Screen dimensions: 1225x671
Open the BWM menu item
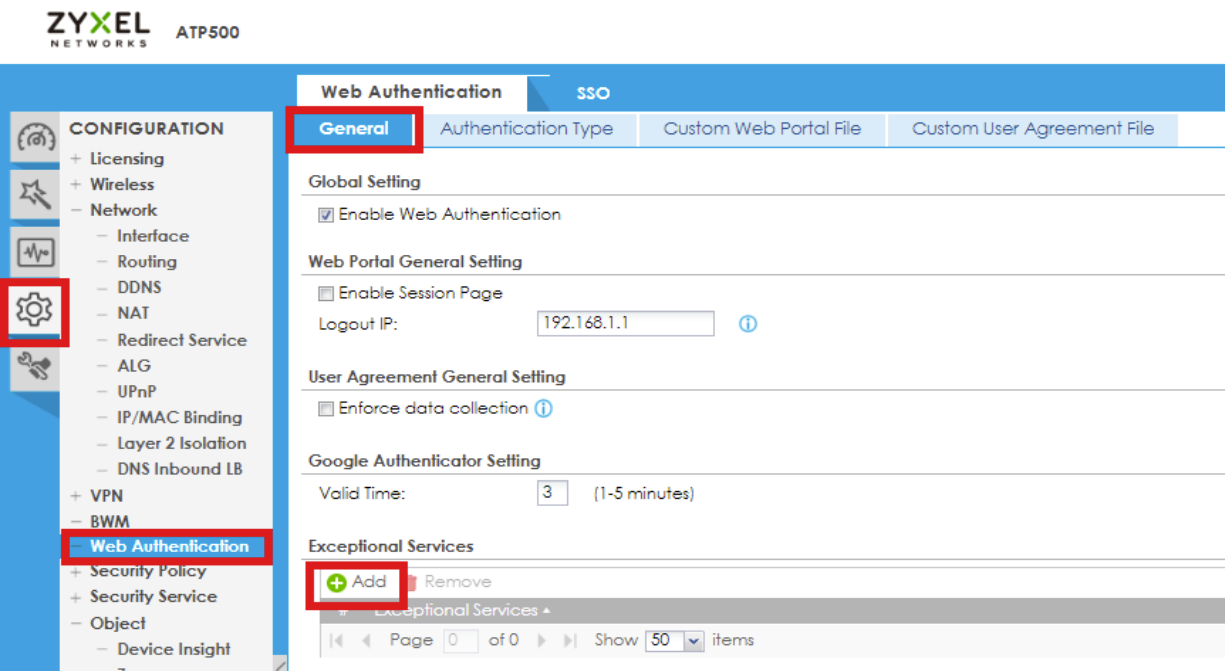pos(109,522)
